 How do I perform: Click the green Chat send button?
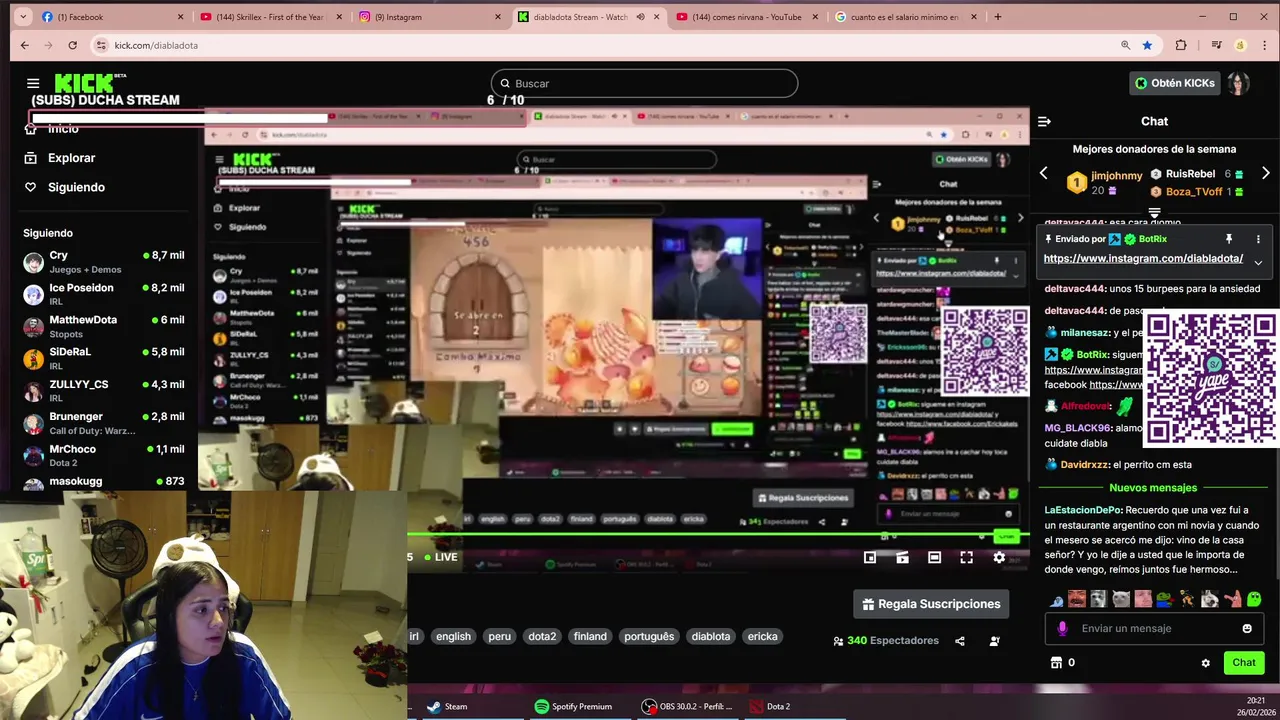(1244, 662)
